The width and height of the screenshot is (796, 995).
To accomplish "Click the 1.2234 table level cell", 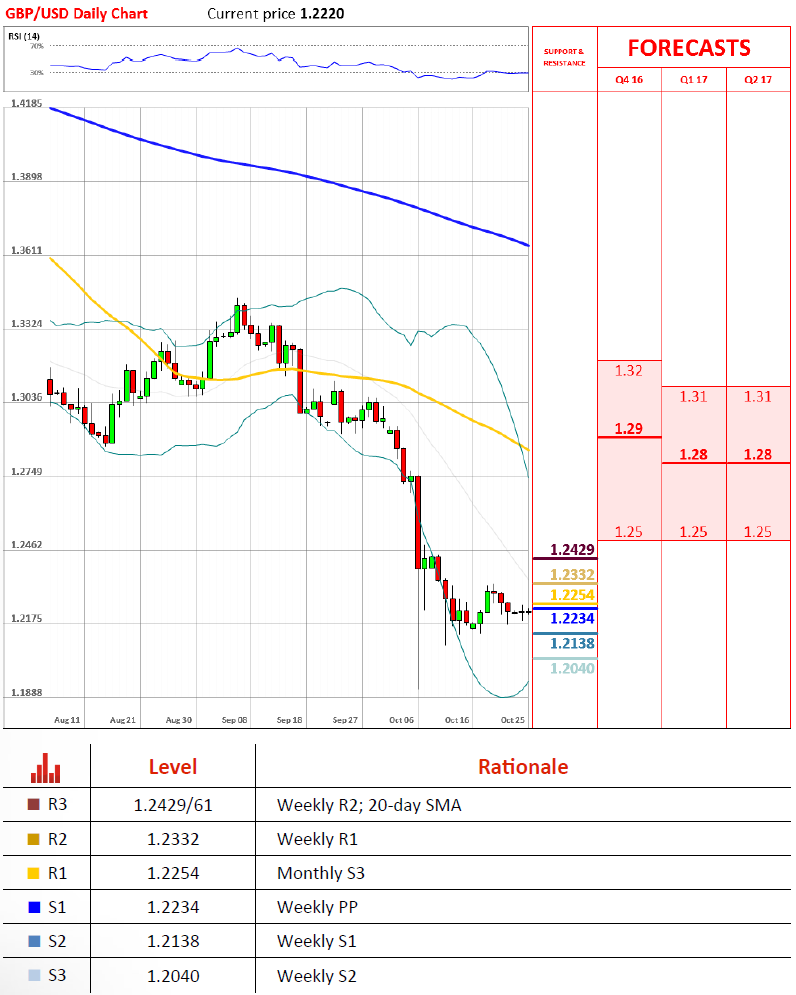I will pyautogui.click(x=173, y=907).
